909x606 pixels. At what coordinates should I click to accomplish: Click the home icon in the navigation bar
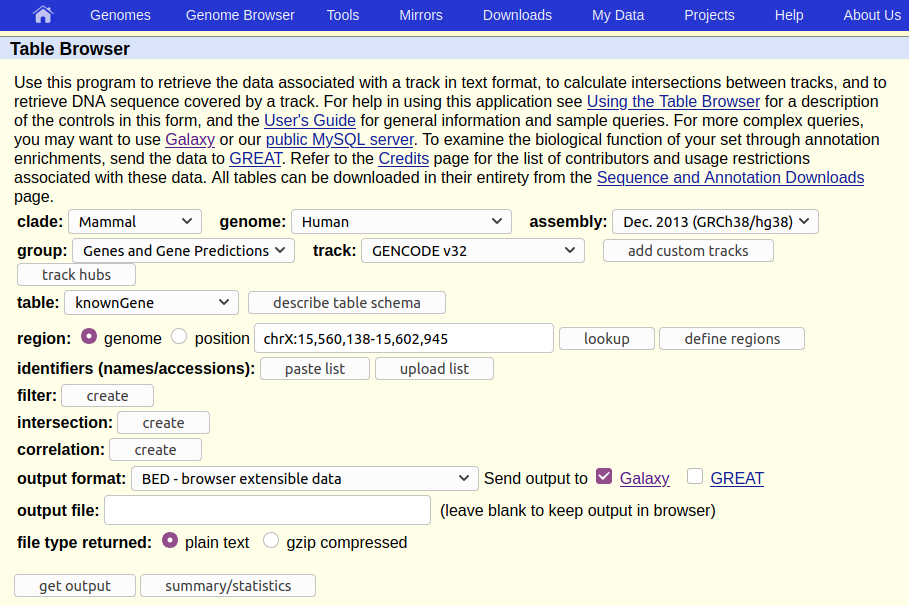pyautogui.click(x=43, y=14)
